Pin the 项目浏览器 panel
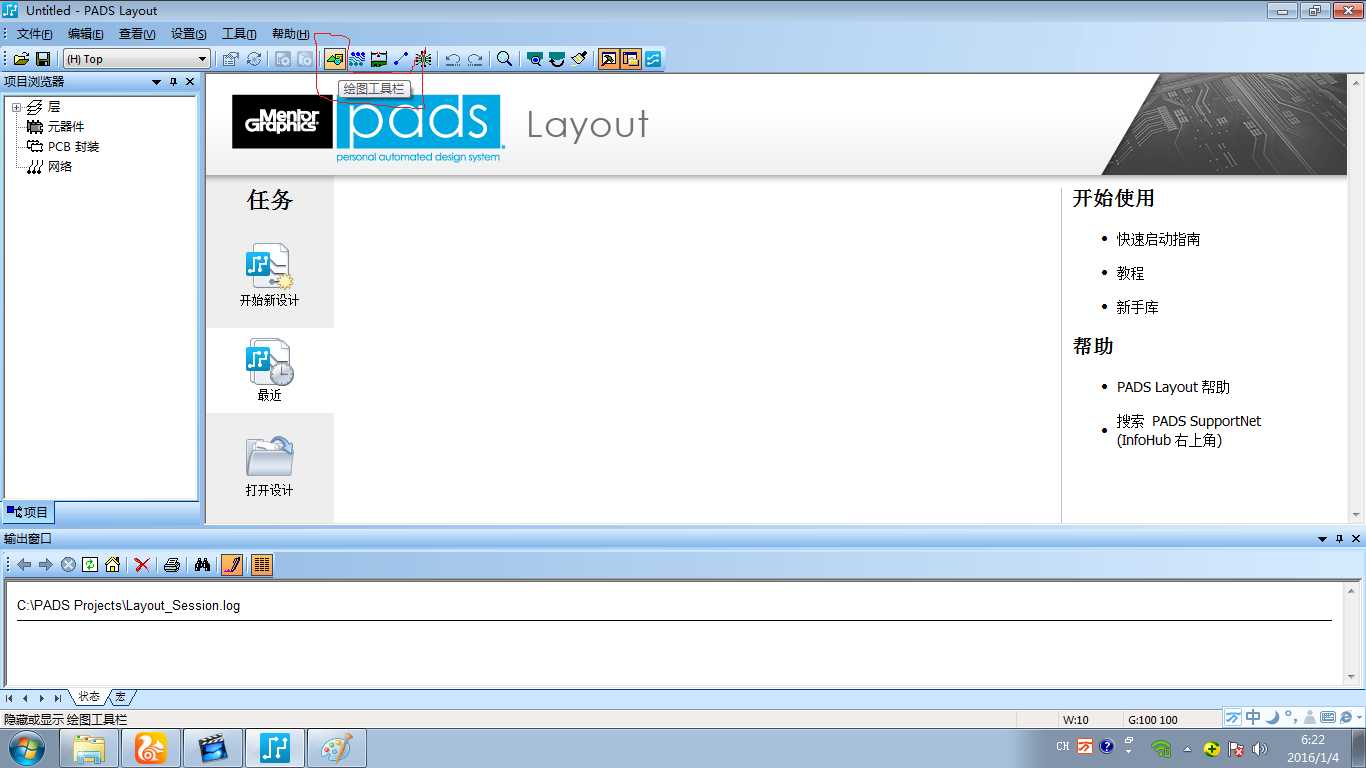 click(x=173, y=82)
